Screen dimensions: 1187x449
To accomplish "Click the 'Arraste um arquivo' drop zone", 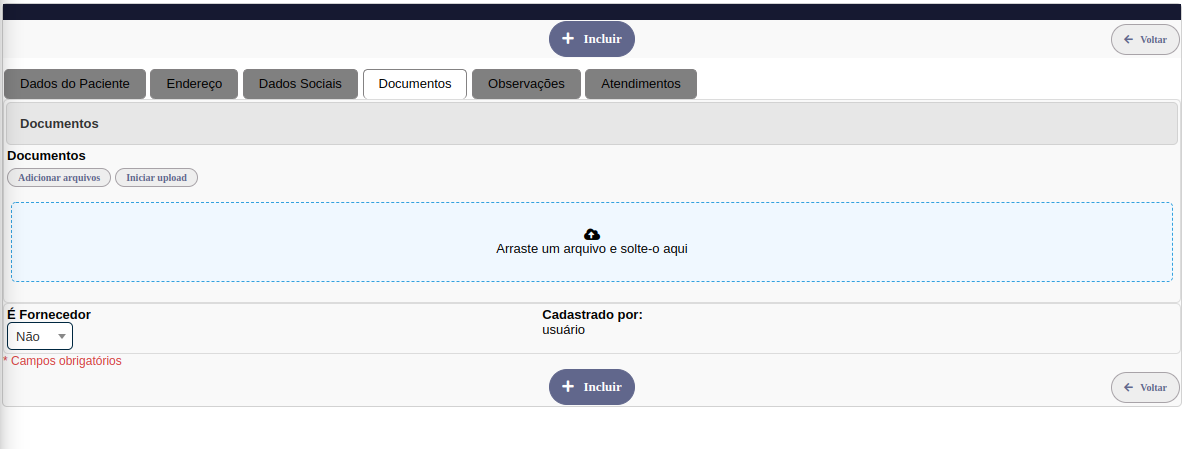I will click(592, 262).
